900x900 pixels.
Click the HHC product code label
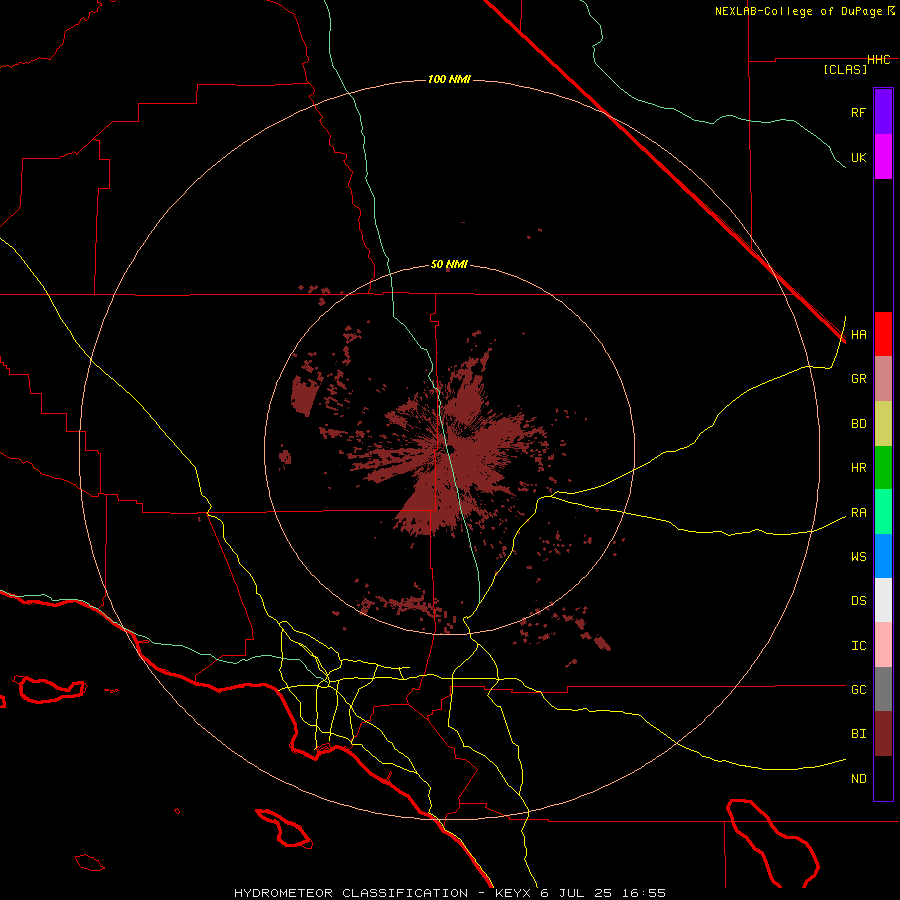click(x=878, y=60)
